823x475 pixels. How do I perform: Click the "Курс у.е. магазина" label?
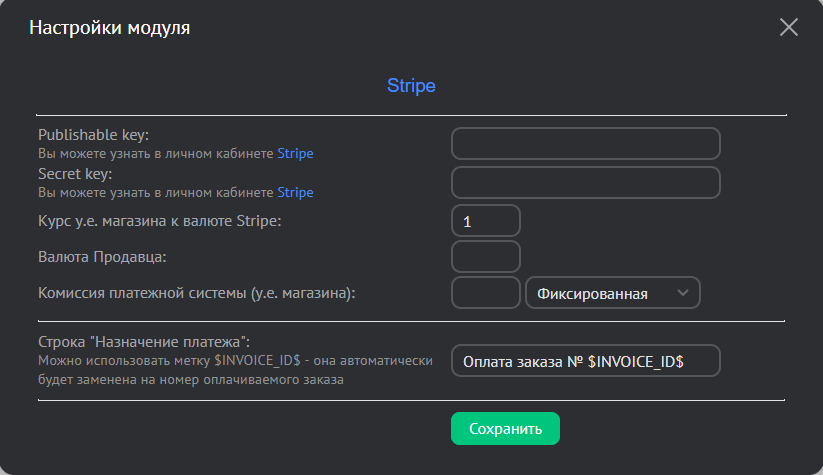pyautogui.click(x=160, y=221)
